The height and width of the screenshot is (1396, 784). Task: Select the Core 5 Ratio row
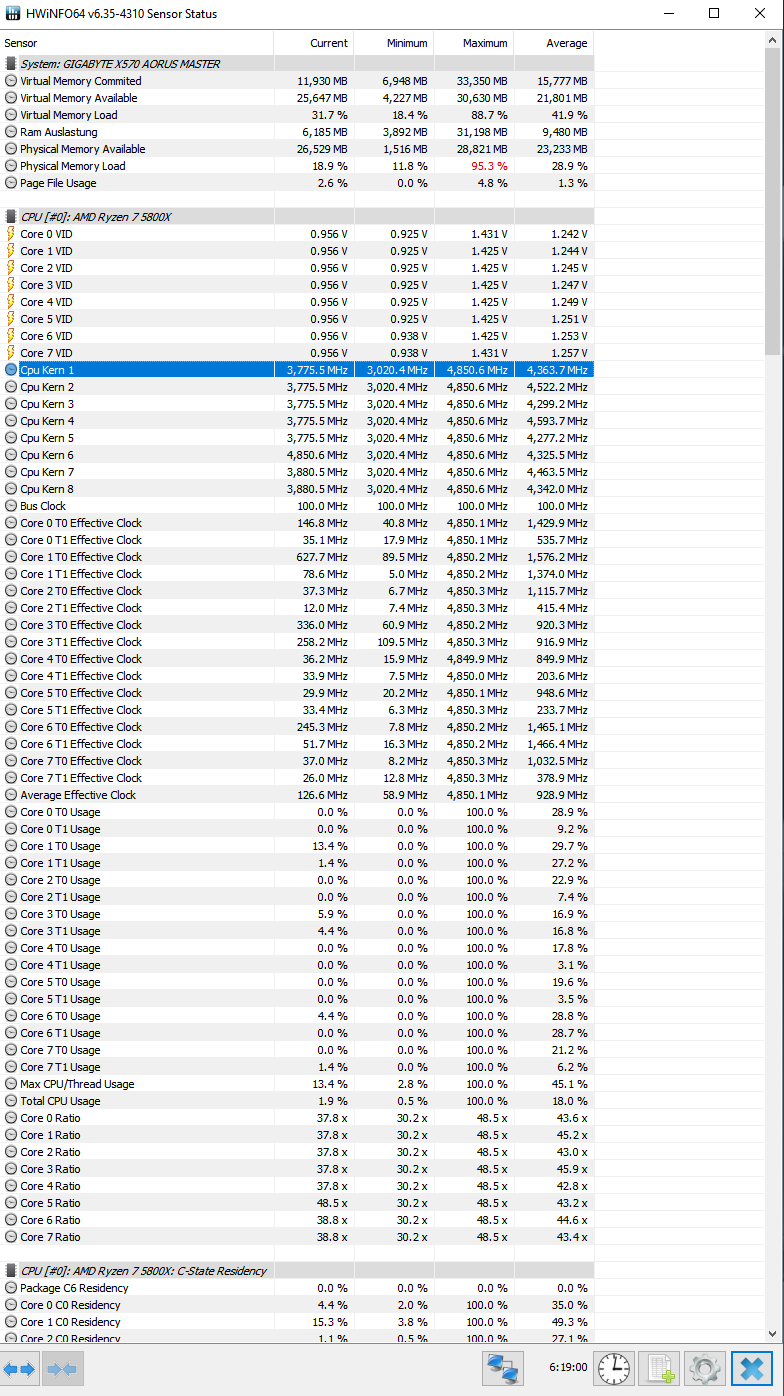tap(297, 1203)
